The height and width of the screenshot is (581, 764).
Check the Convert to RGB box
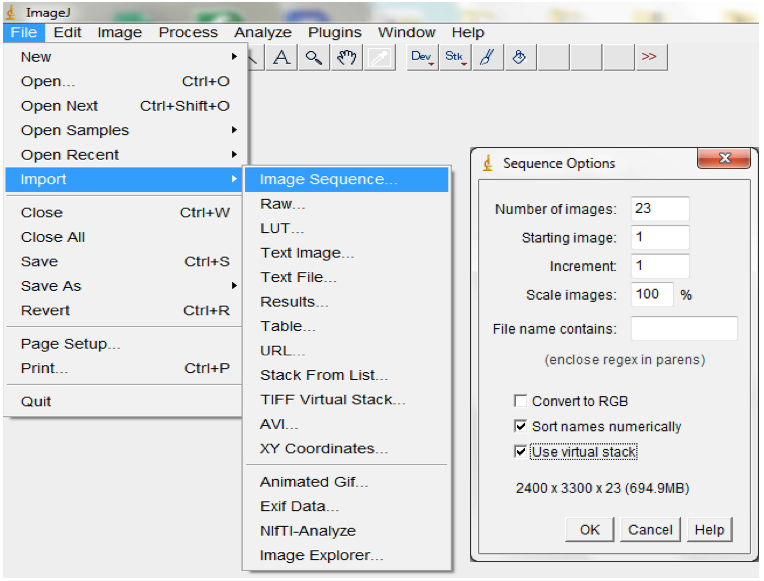coord(520,401)
